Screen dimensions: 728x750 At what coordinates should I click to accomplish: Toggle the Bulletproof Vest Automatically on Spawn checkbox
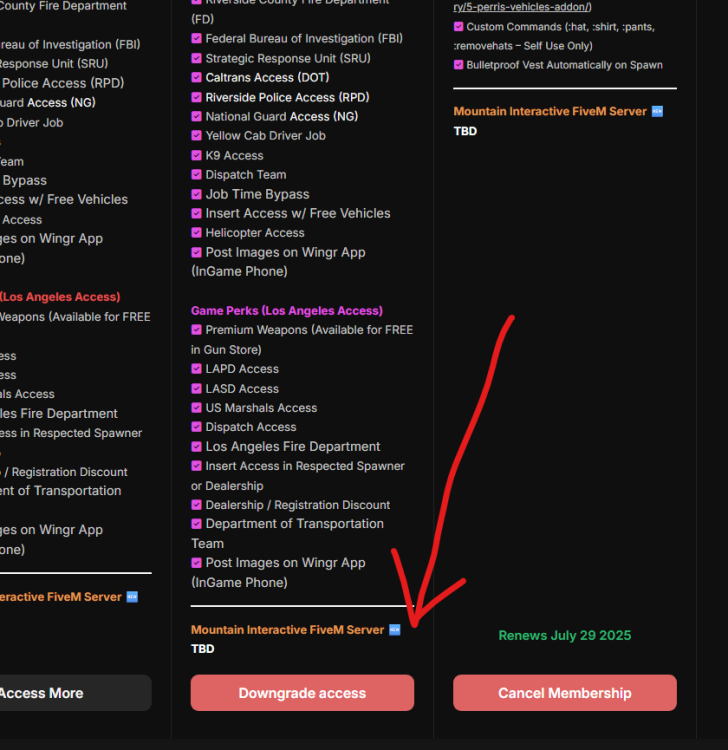click(458, 65)
